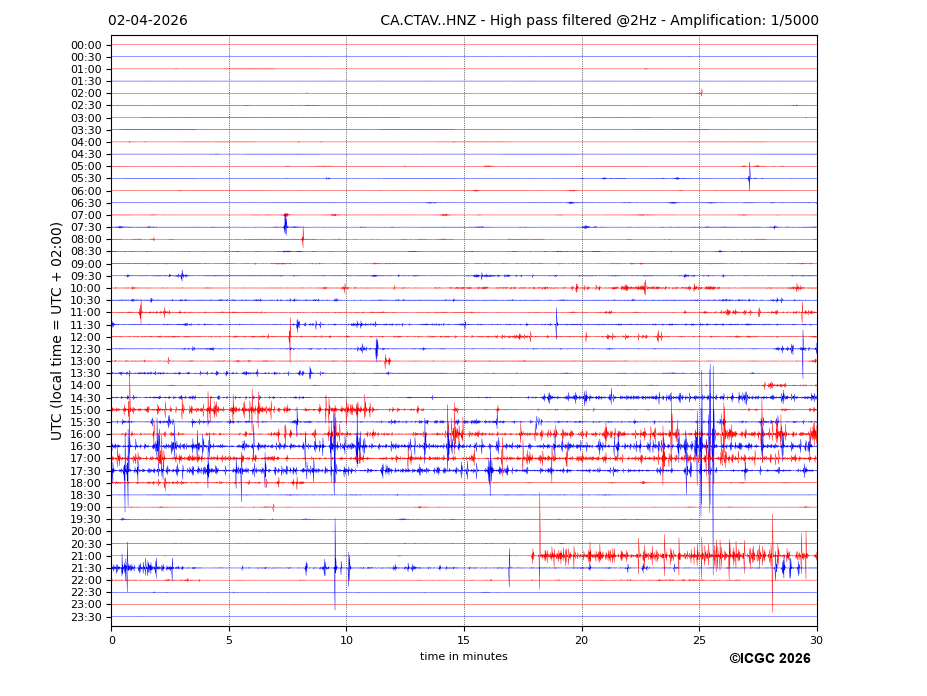The image size is (927, 696).
Task: Select the vertical UTC local time axis label
Action: 57,331
